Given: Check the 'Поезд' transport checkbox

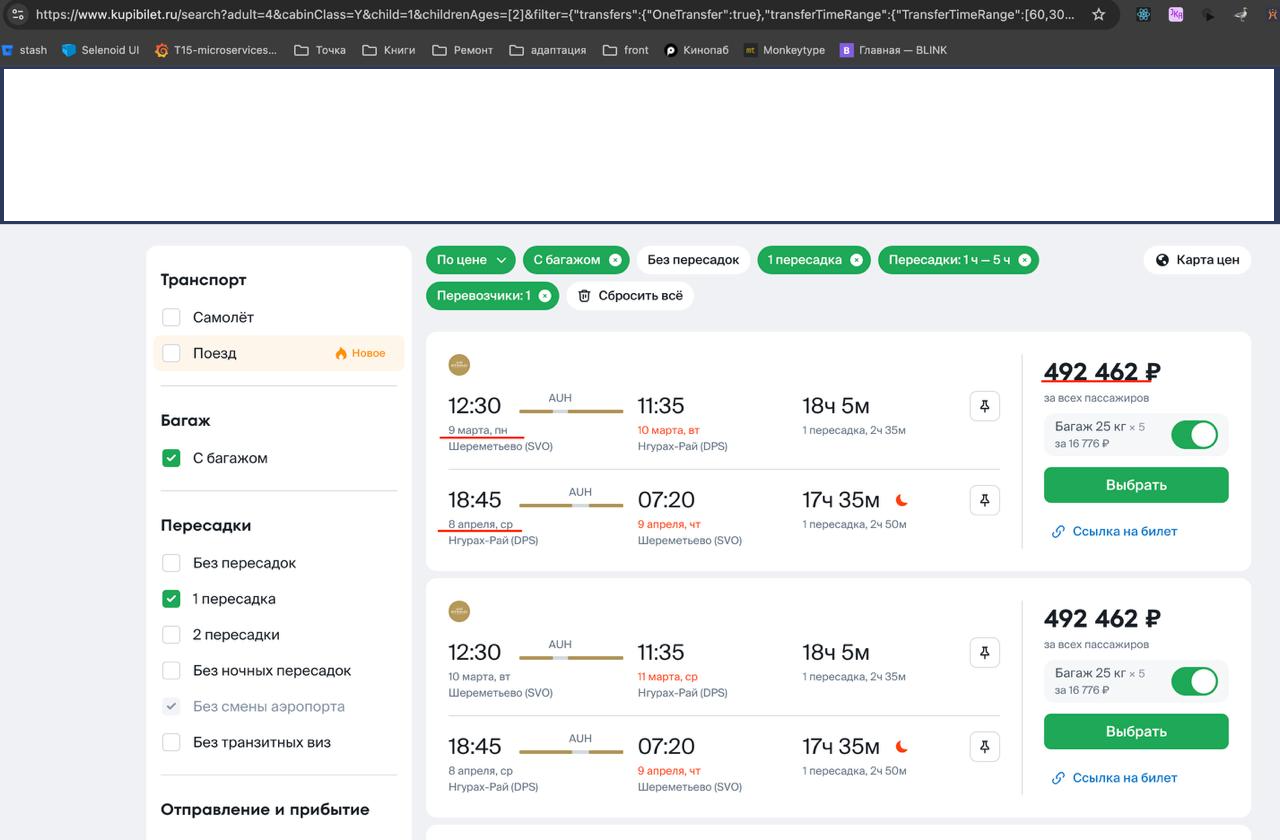Looking at the screenshot, I should coord(172,353).
